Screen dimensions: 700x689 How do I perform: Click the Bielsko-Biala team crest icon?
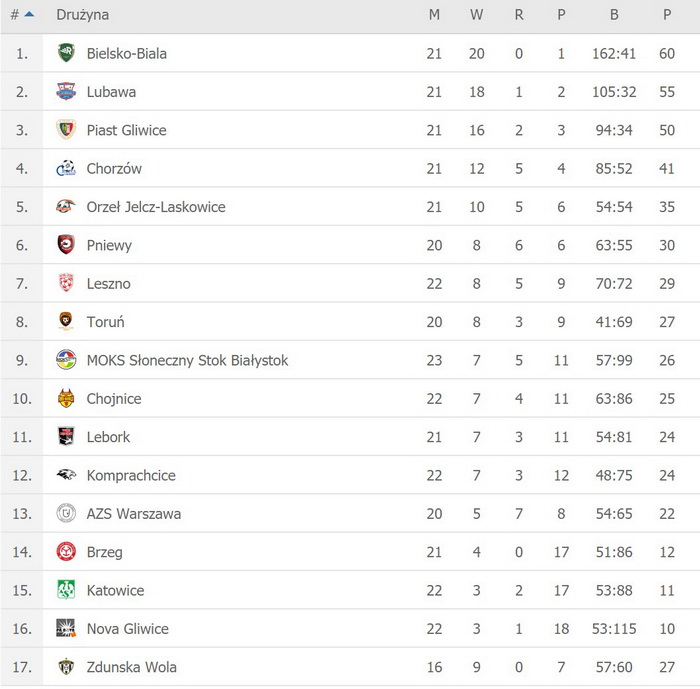(x=66, y=53)
